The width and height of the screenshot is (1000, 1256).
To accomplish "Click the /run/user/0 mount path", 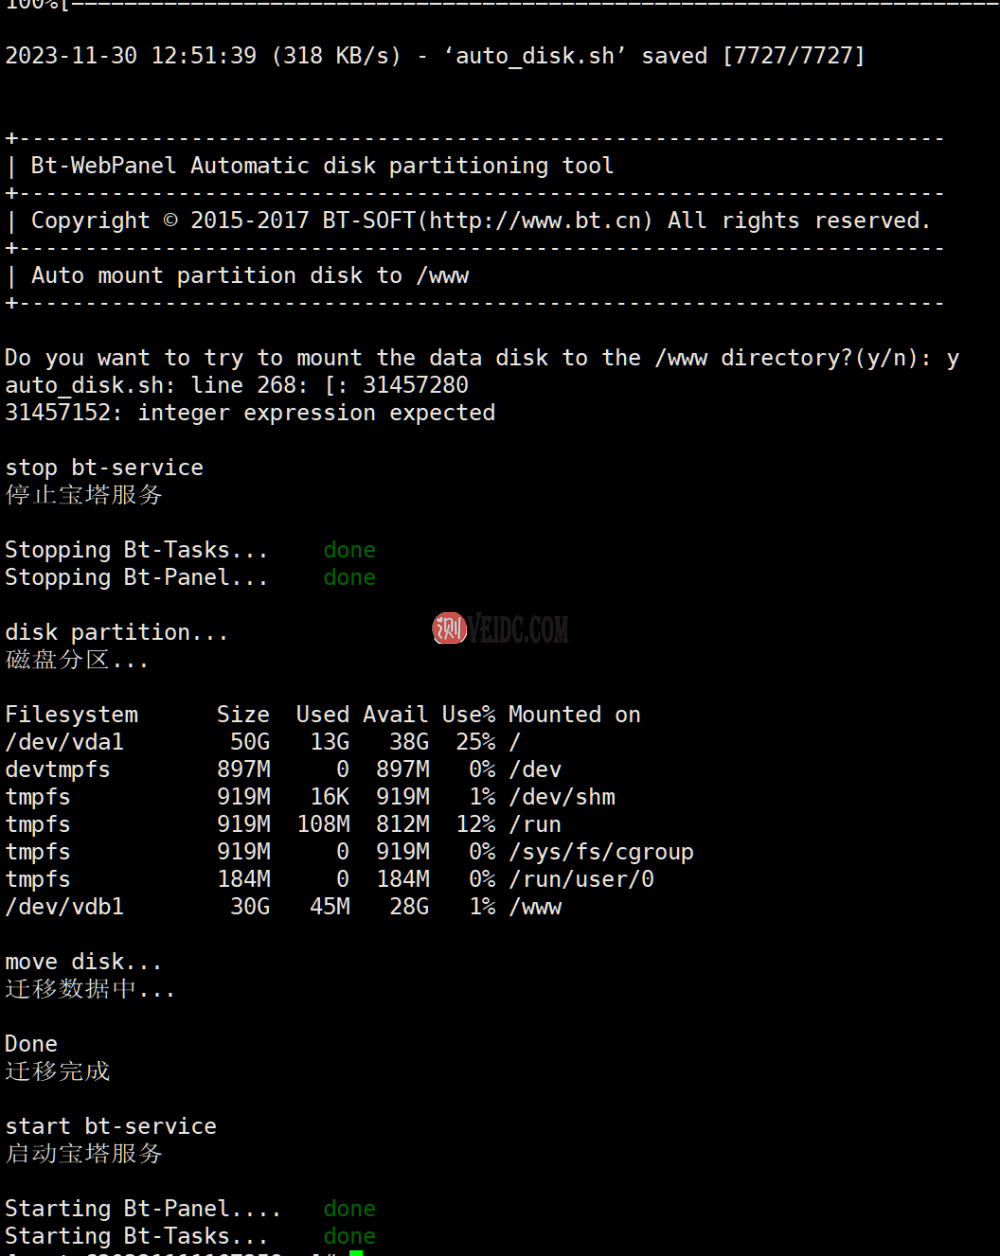I will 581,879.
